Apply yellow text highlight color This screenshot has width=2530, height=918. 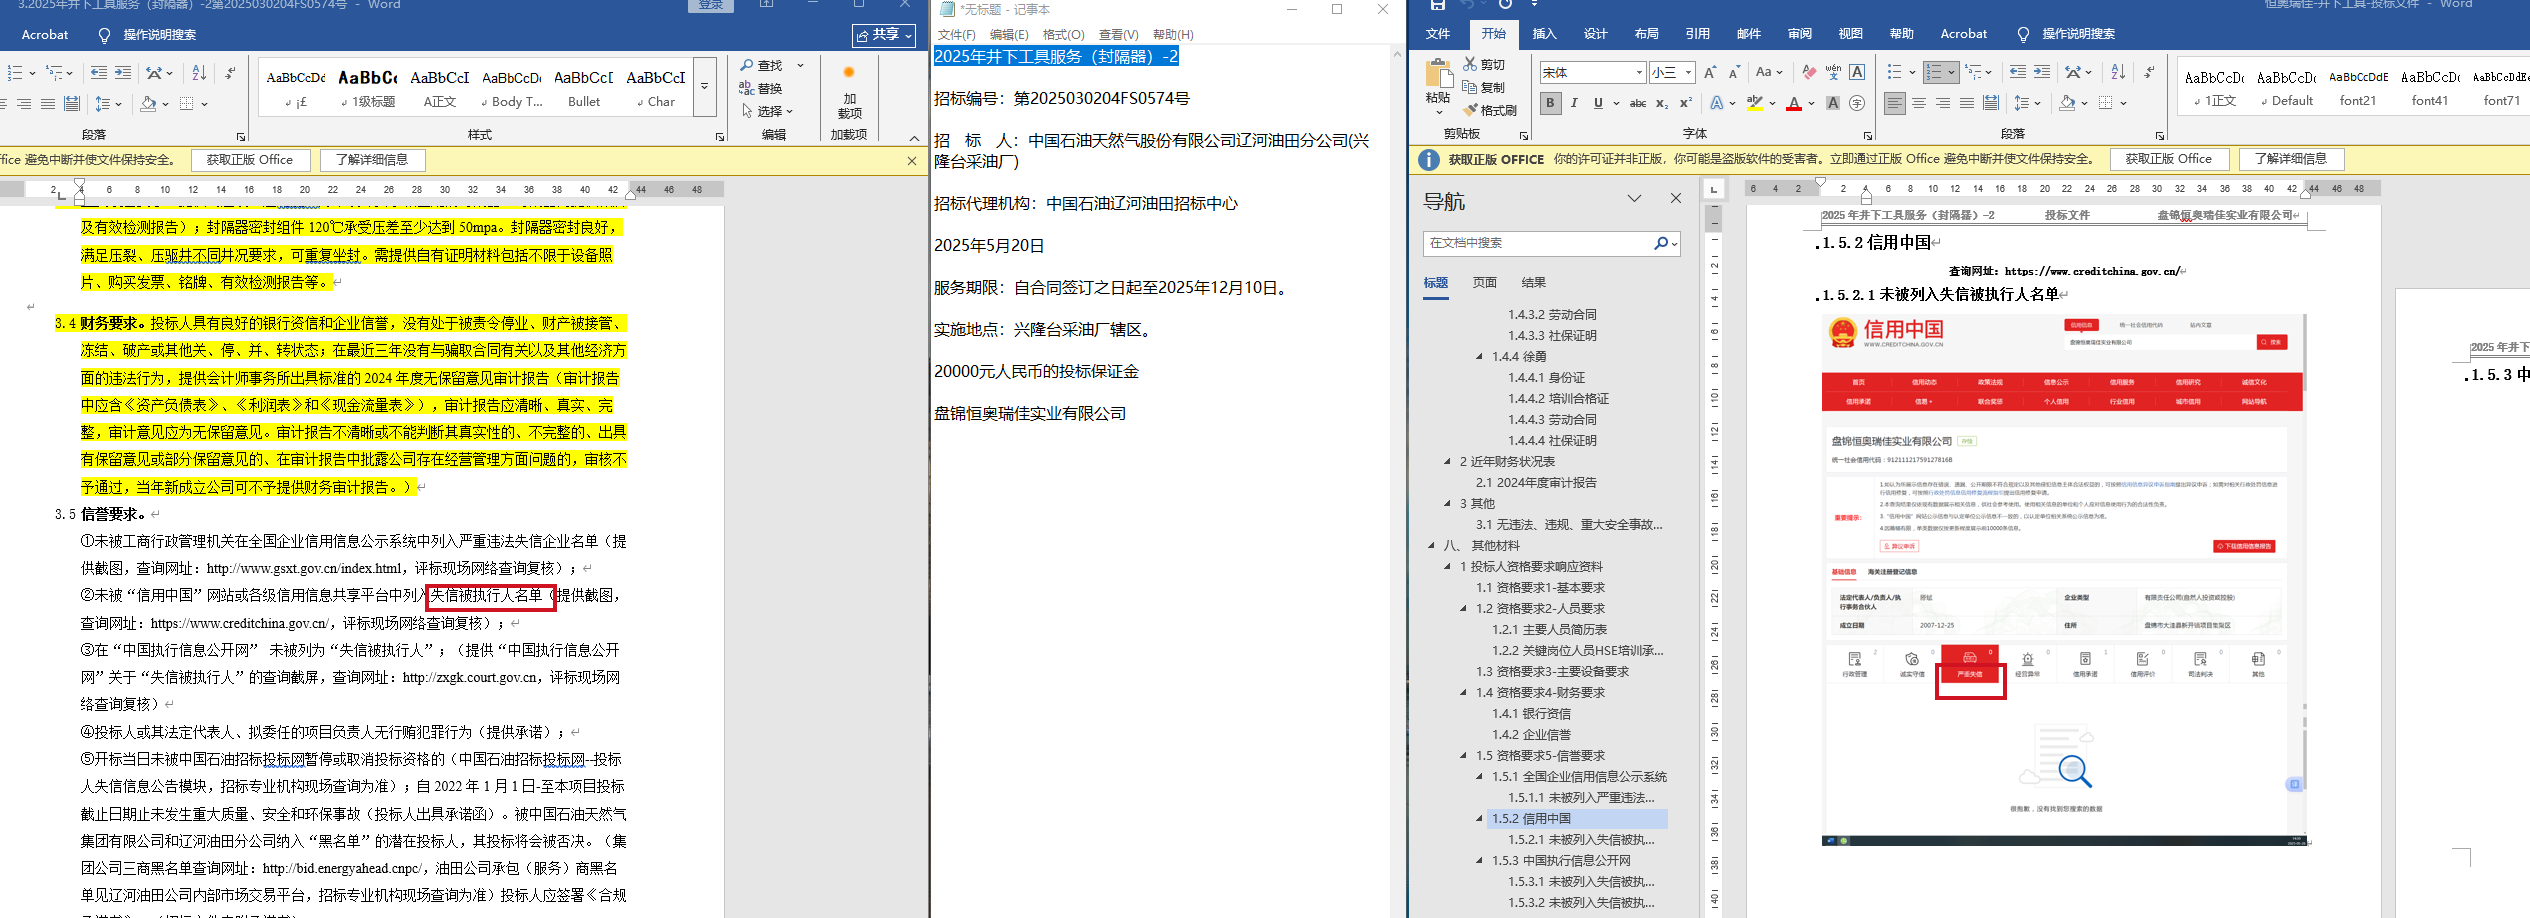[x=1754, y=103]
